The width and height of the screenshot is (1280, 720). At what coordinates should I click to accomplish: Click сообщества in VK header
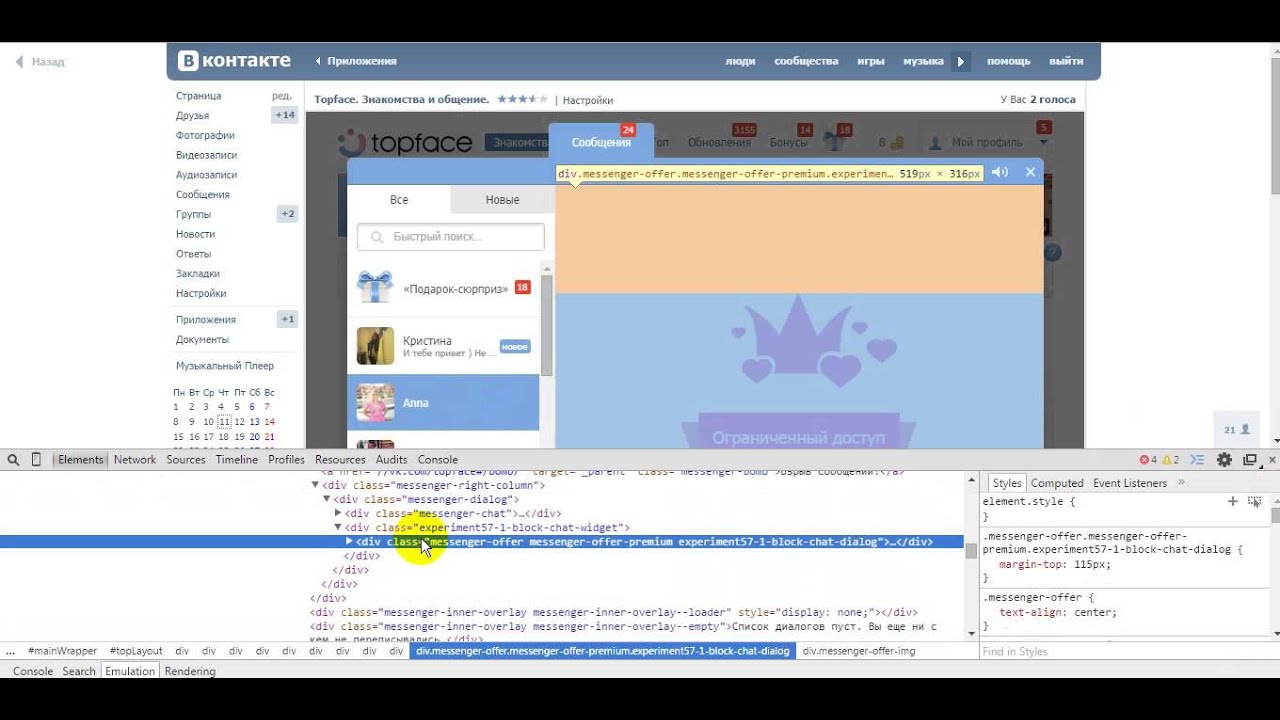[806, 61]
